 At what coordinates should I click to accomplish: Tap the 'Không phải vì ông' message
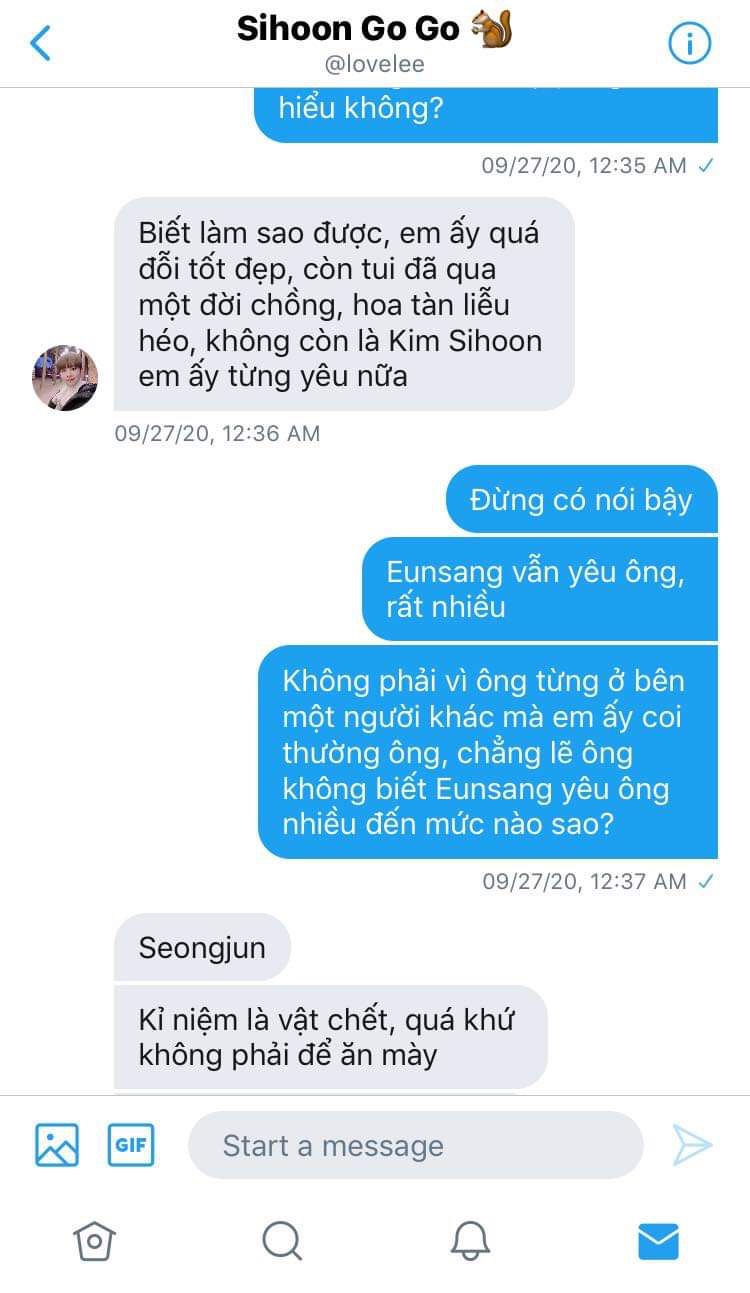pos(488,752)
